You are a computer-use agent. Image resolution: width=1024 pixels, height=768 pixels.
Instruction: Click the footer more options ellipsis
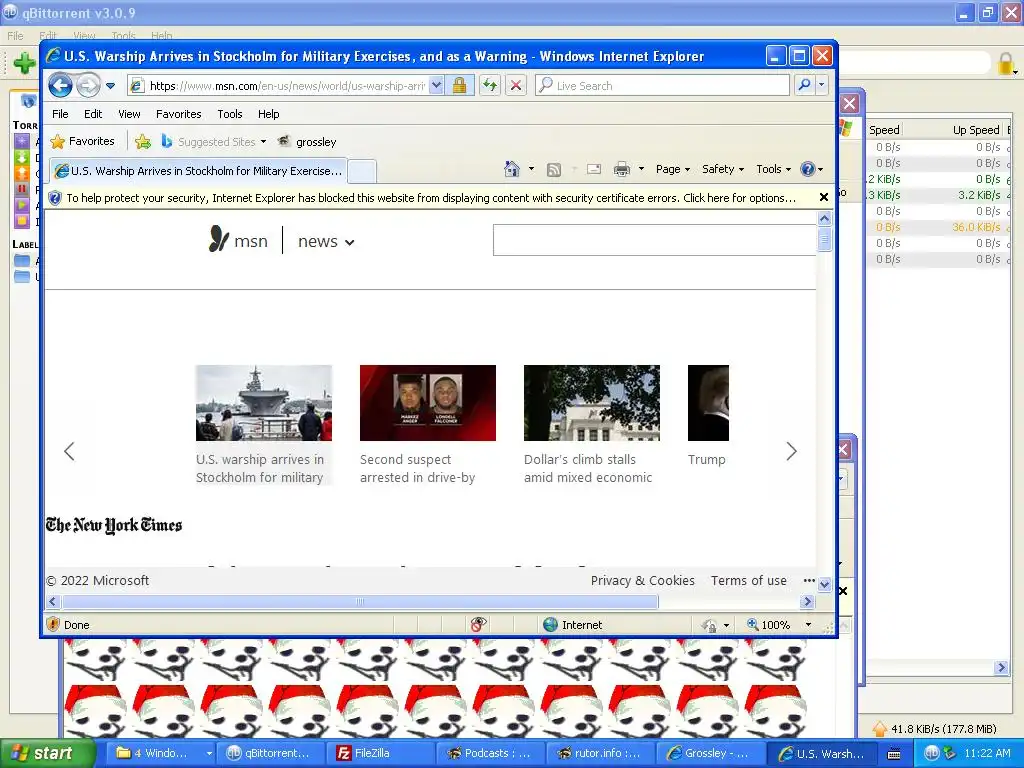pyautogui.click(x=808, y=580)
